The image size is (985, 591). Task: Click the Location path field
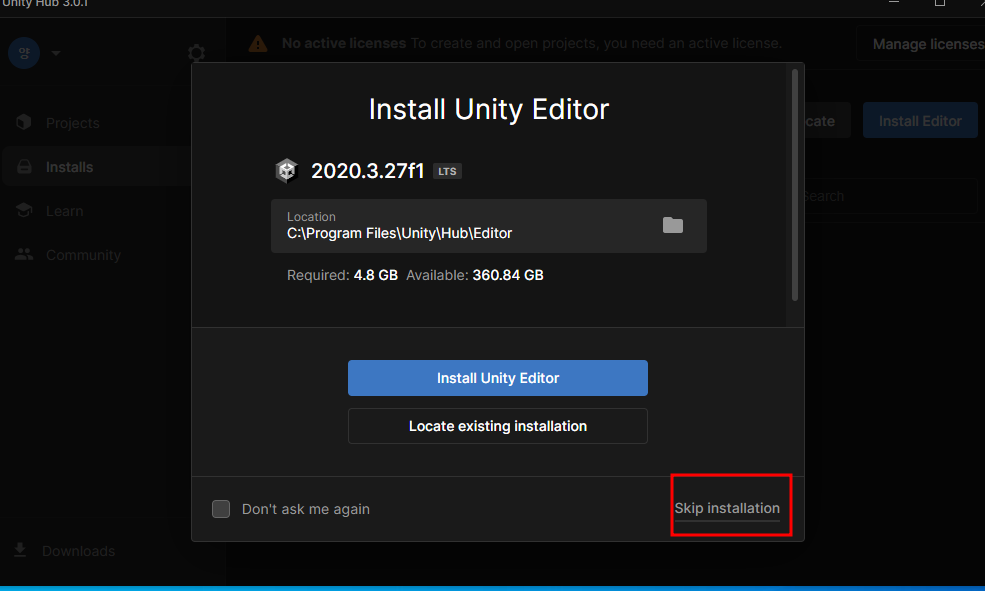click(489, 226)
